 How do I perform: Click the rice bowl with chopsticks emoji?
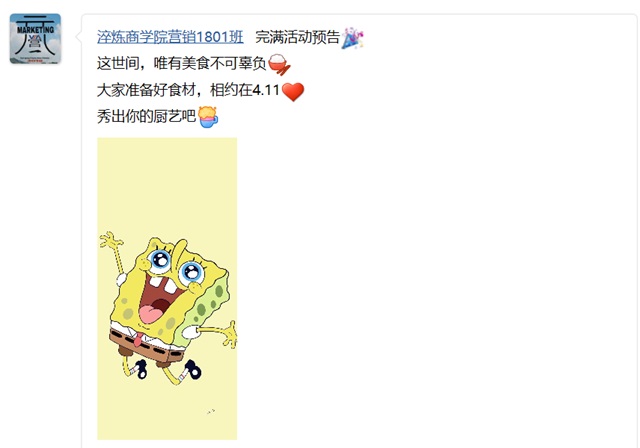click(279, 64)
